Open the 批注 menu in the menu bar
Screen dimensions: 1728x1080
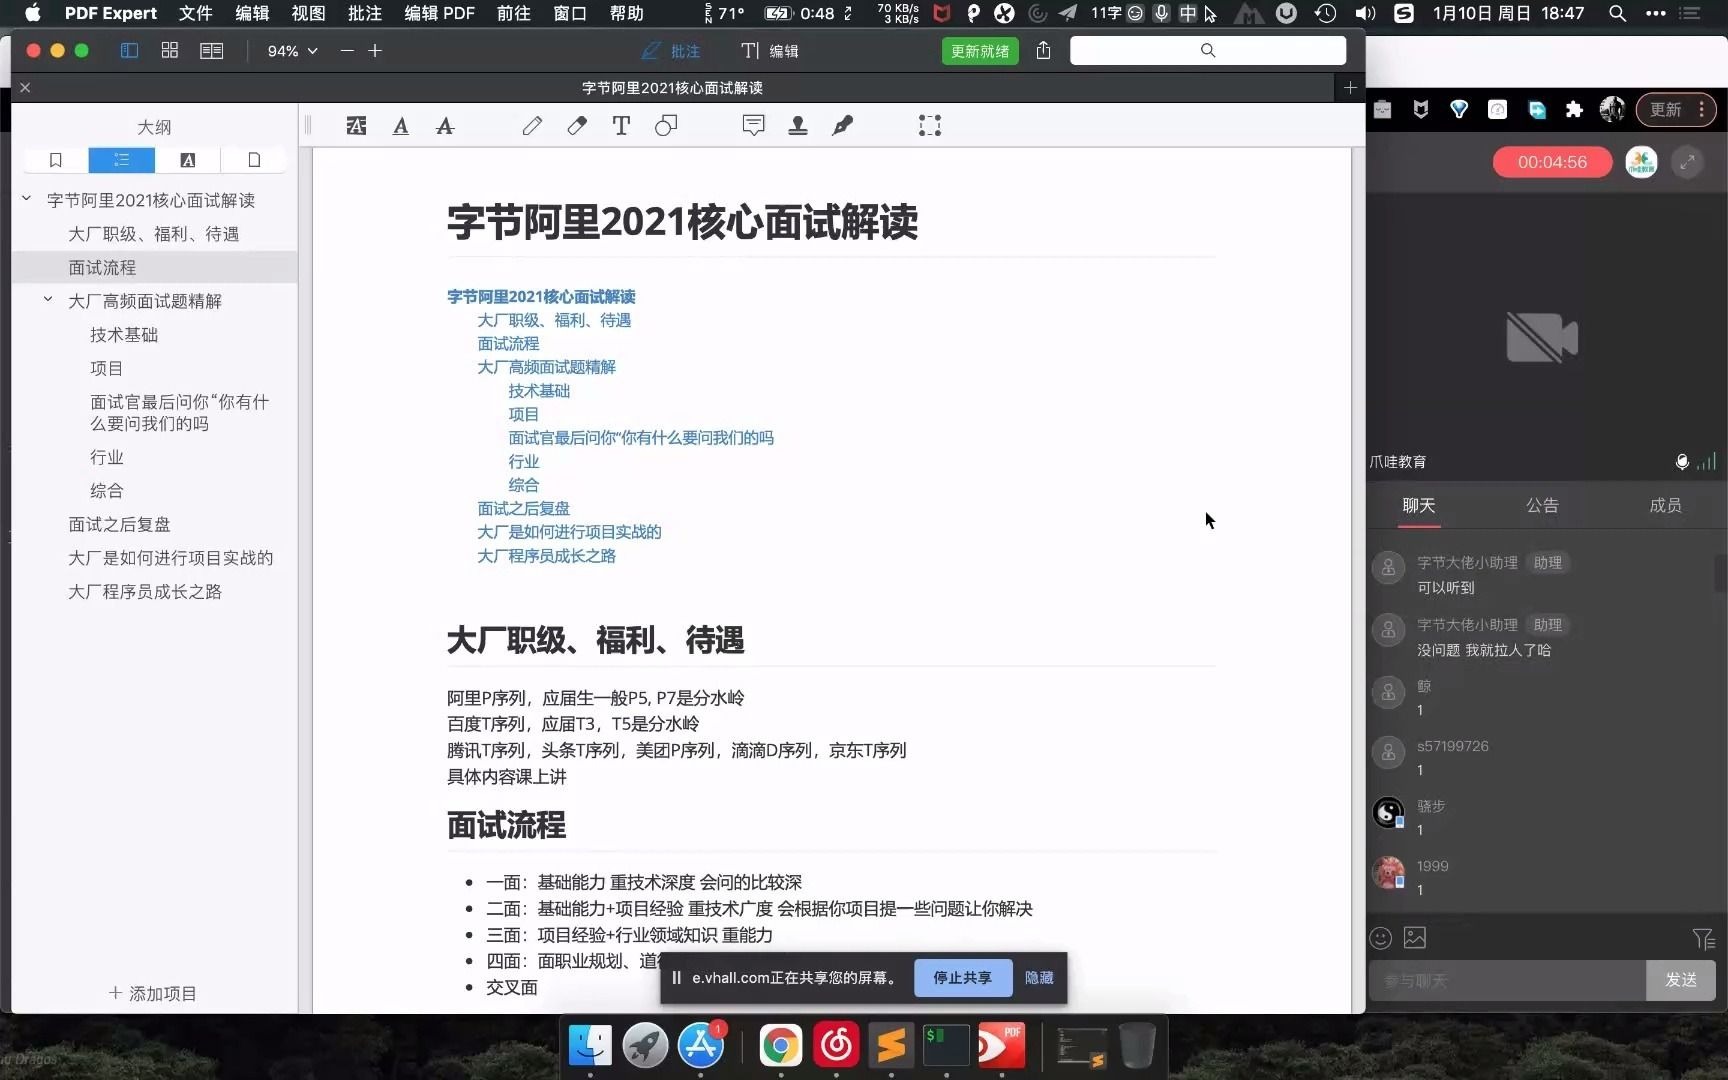point(365,13)
